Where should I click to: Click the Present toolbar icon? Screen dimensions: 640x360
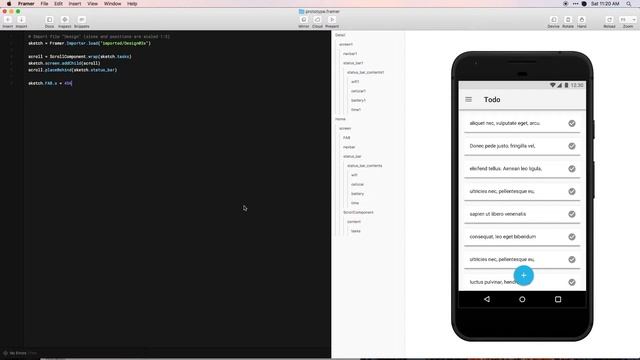[332, 20]
